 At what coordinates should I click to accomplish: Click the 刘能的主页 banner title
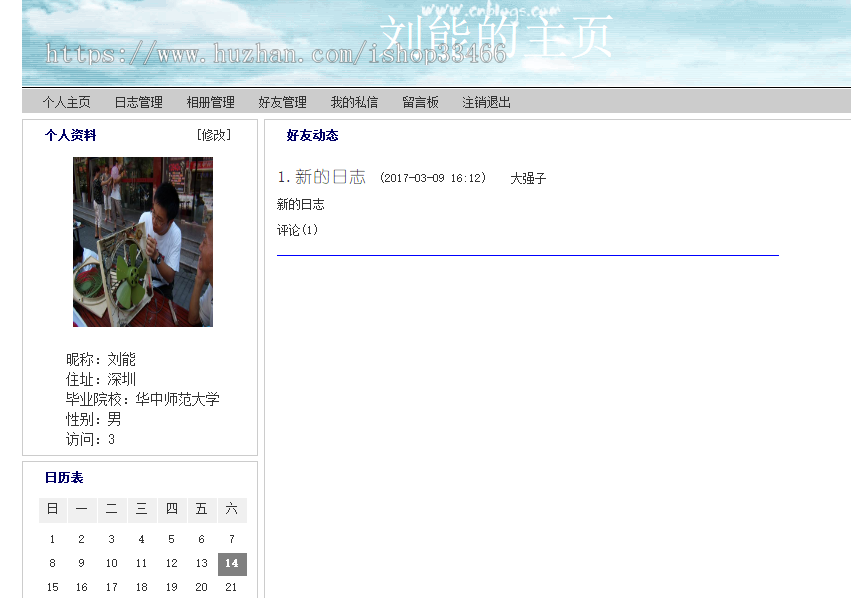(x=496, y=37)
